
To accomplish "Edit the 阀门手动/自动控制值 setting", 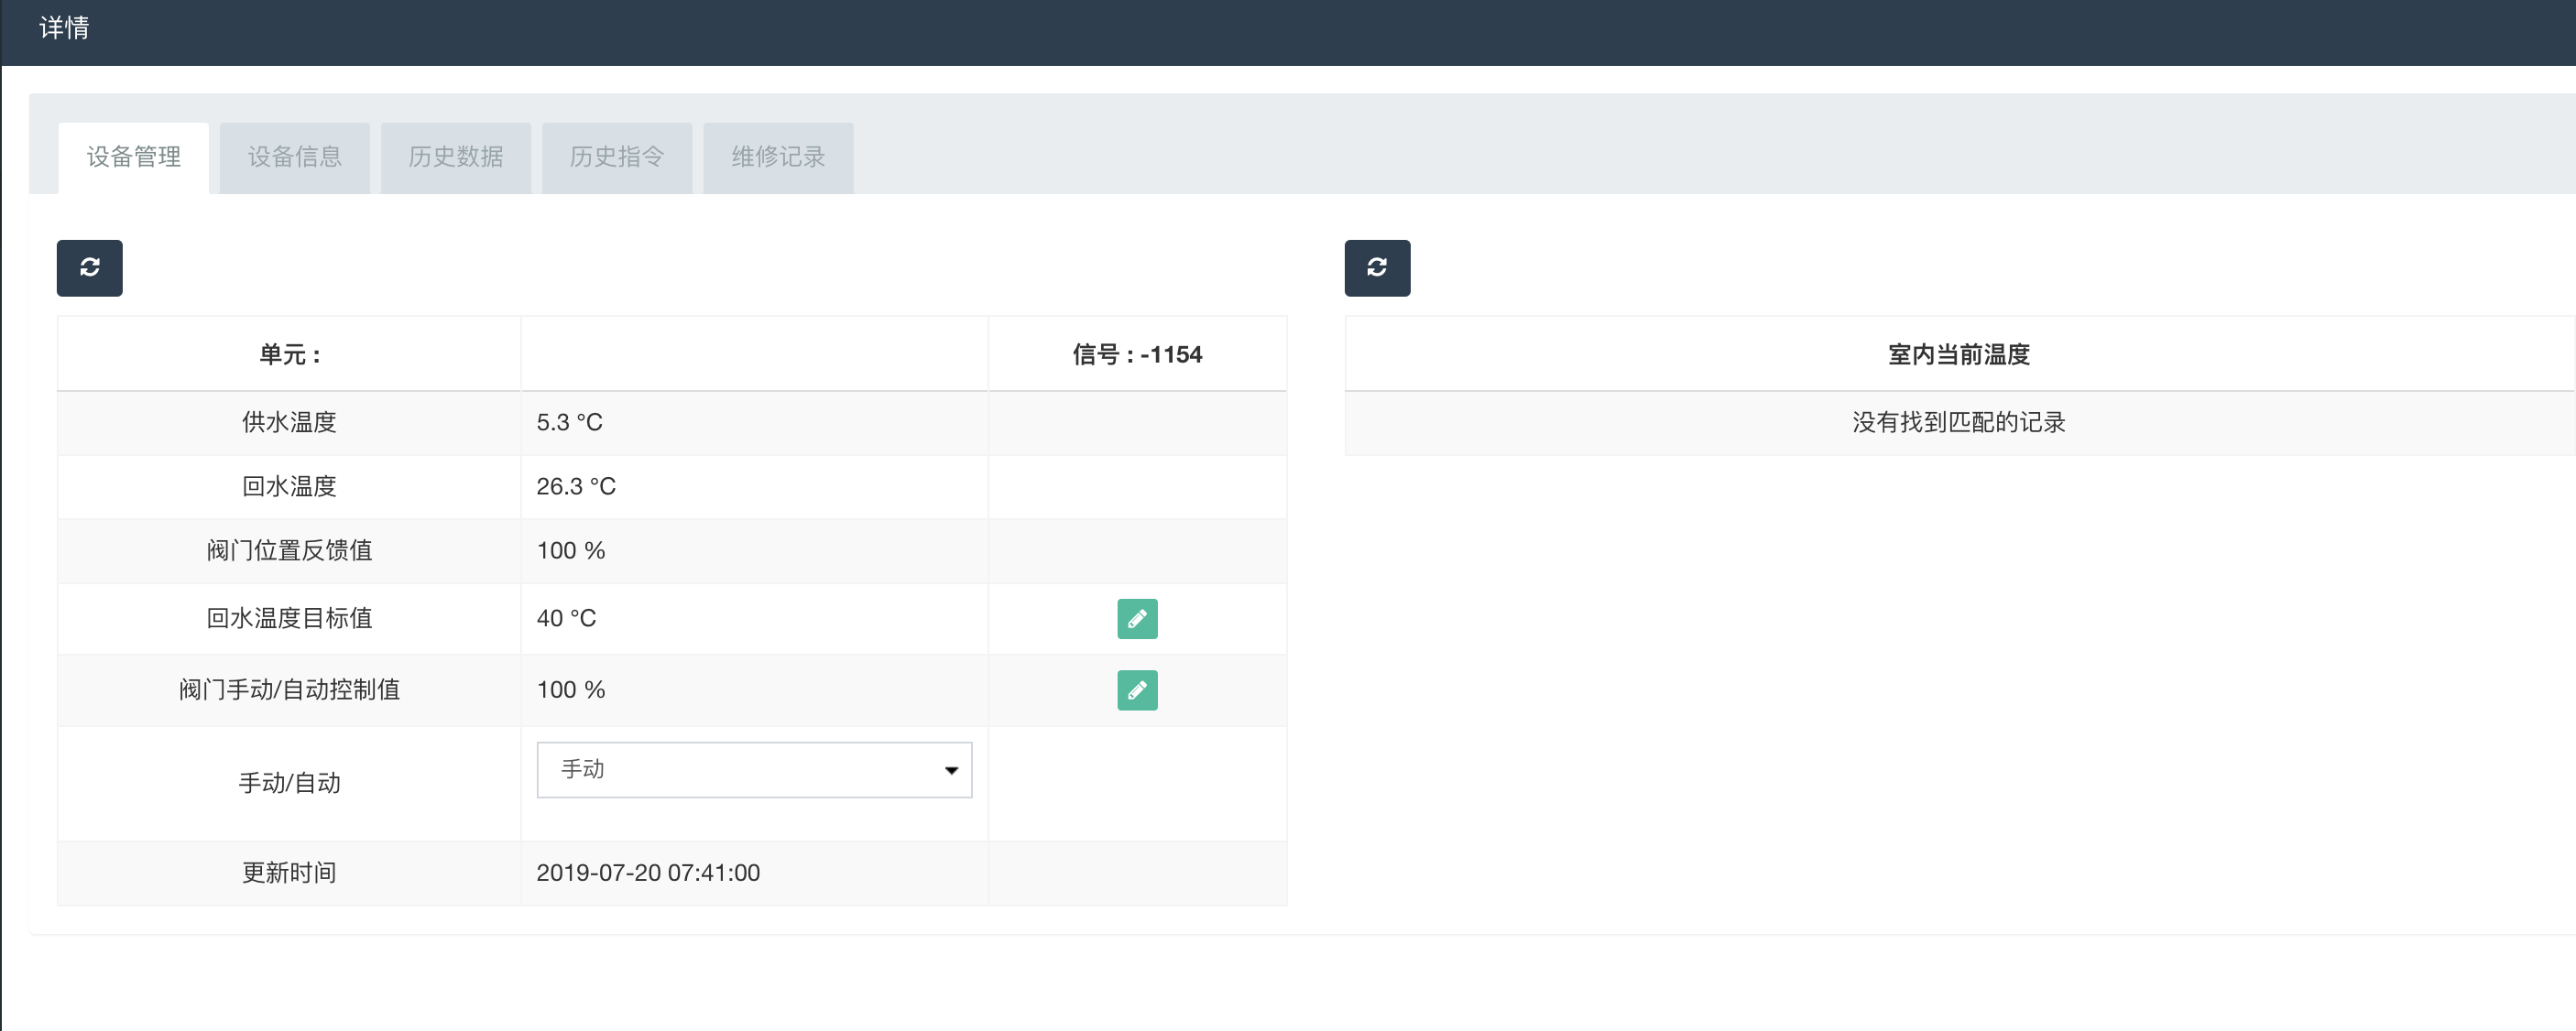I will [x=1137, y=690].
